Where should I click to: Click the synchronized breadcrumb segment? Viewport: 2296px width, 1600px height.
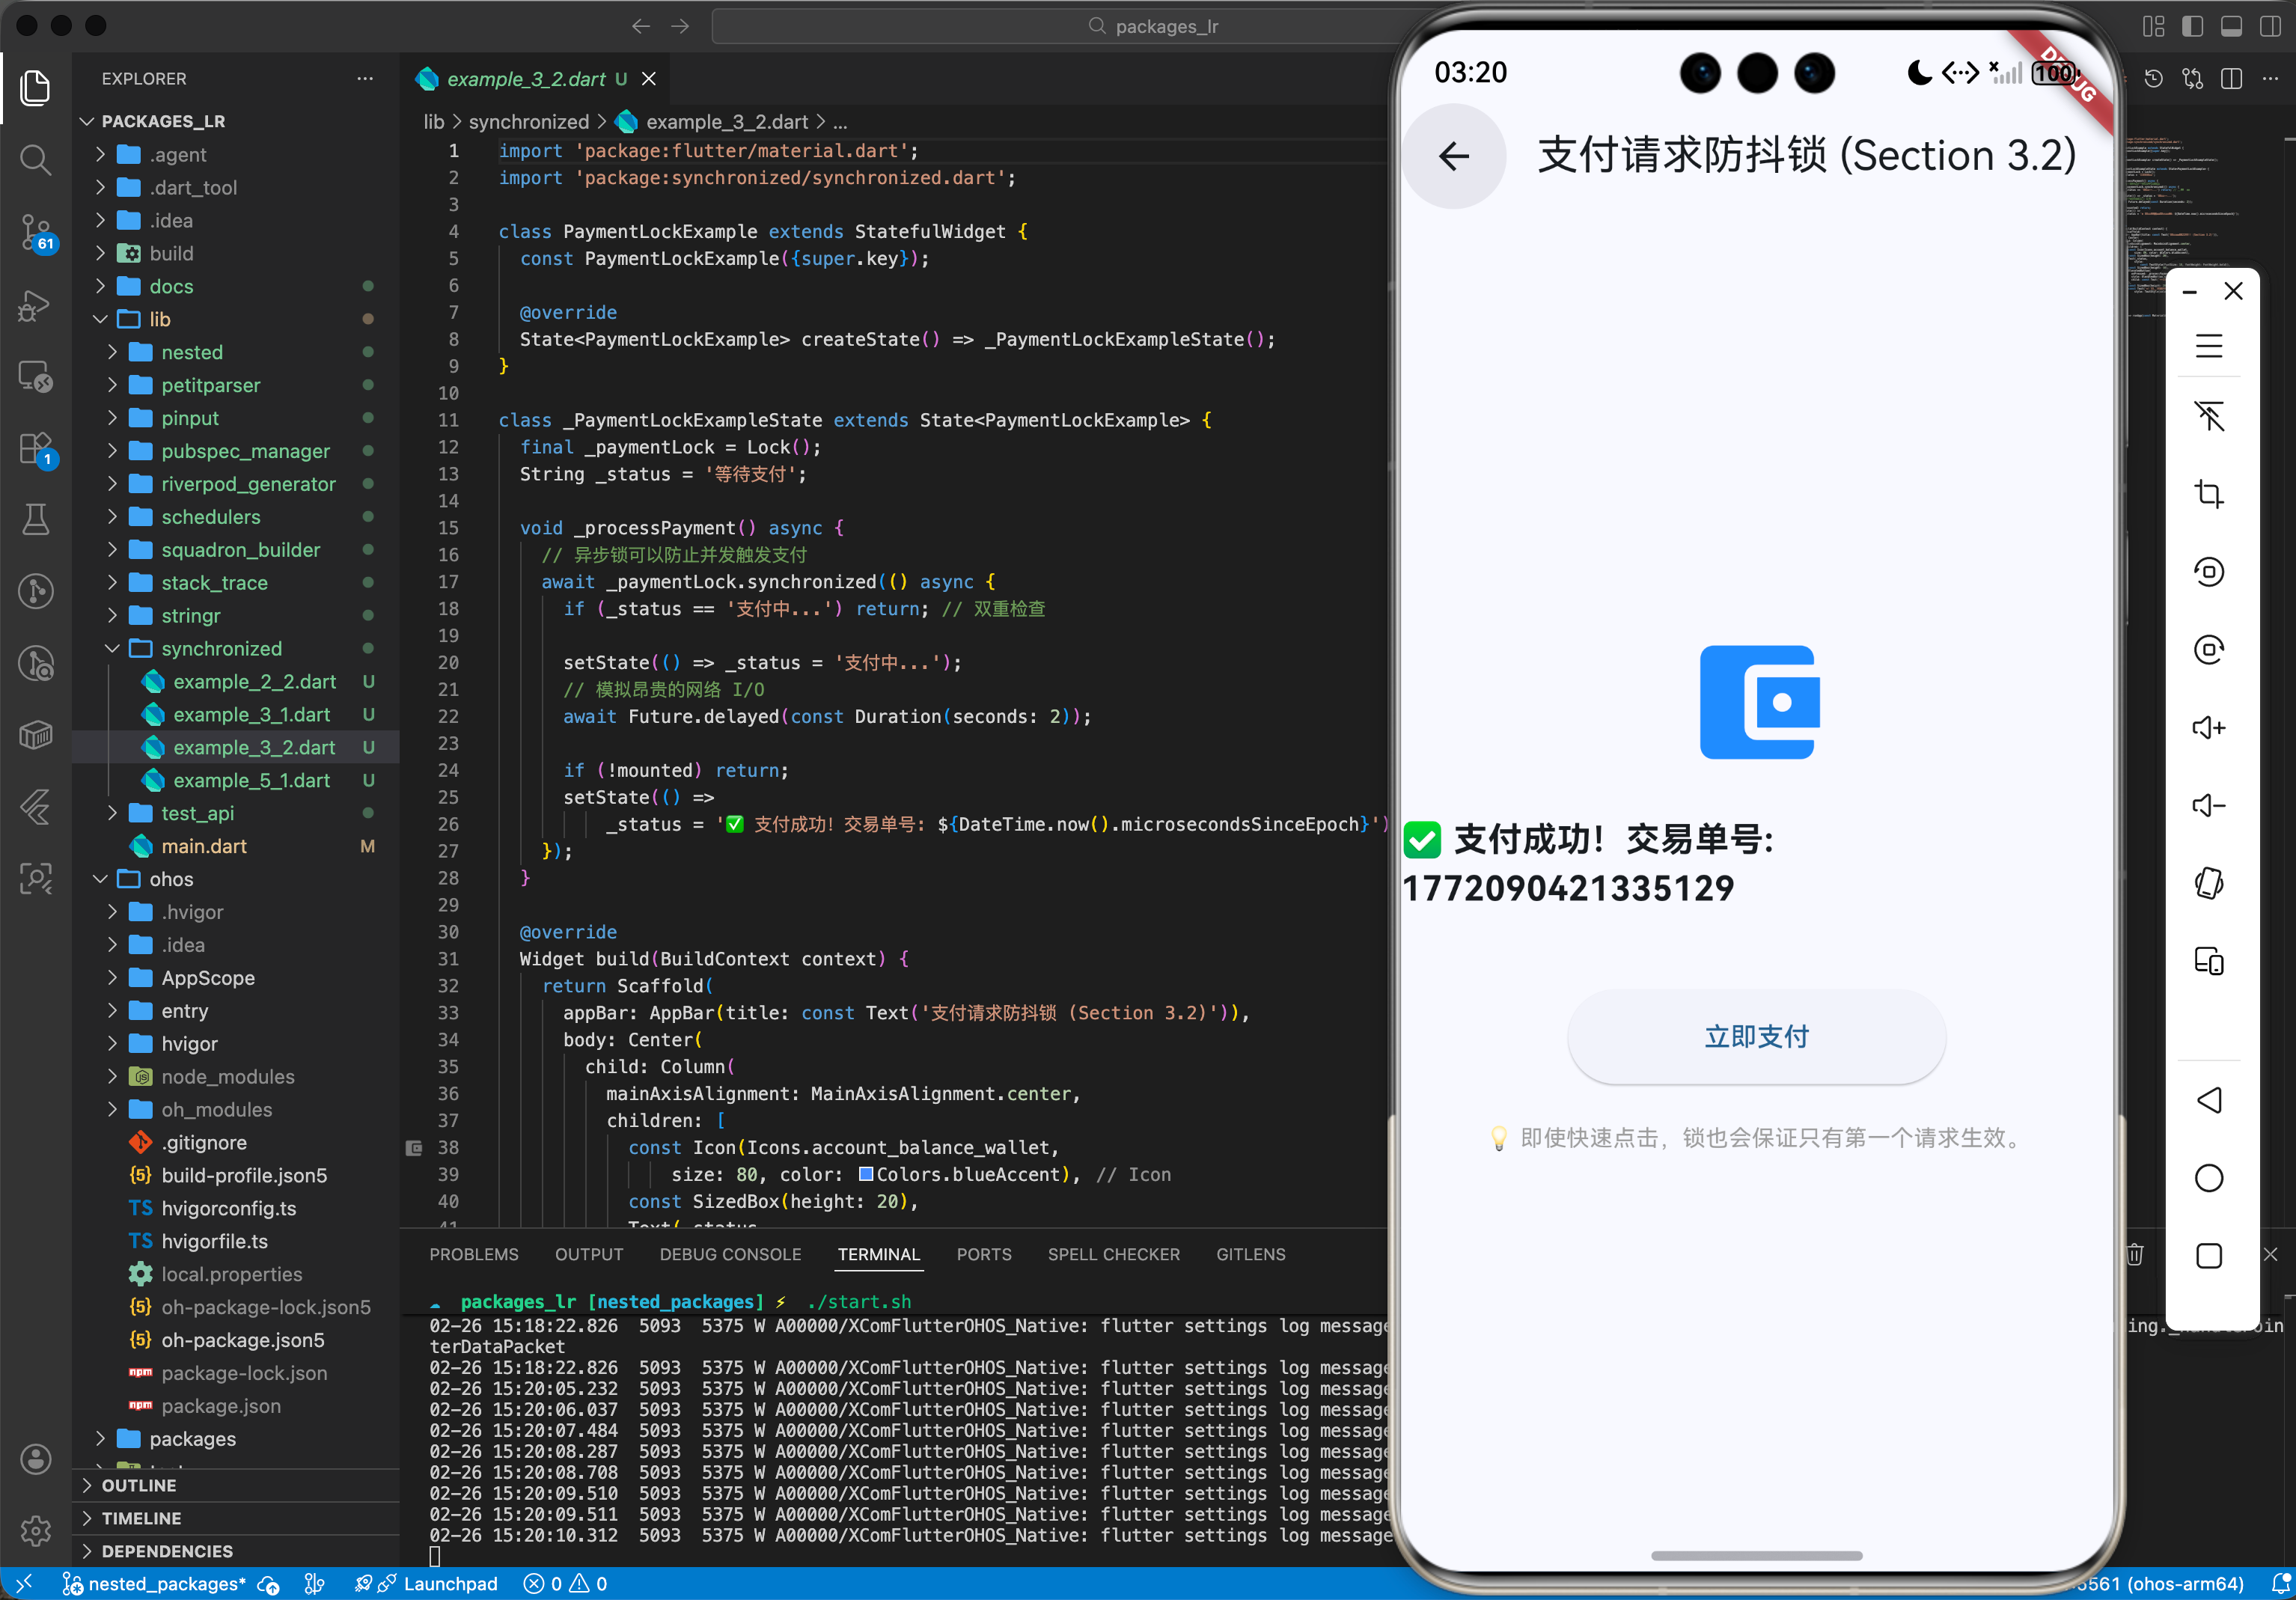click(x=528, y=122)
